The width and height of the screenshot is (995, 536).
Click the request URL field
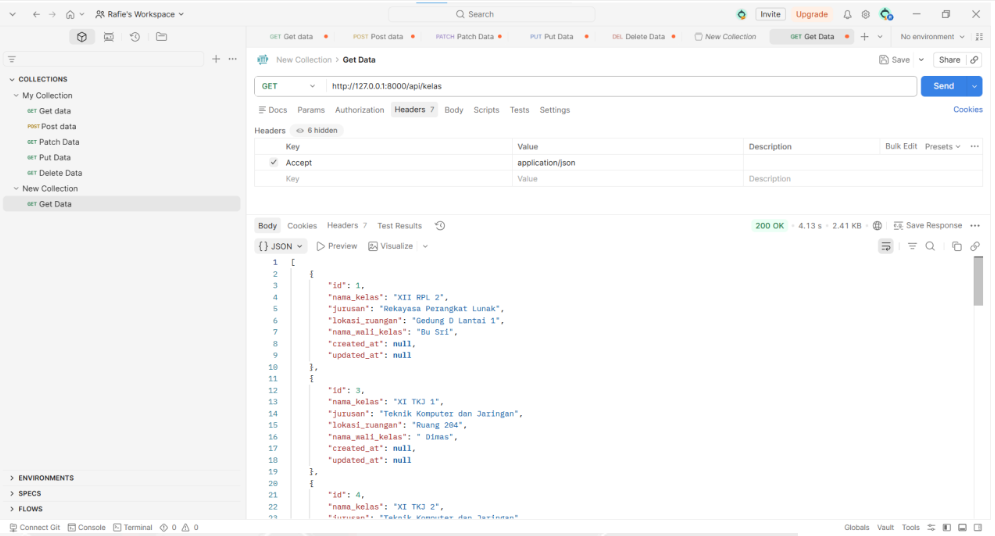pos(621,86)
